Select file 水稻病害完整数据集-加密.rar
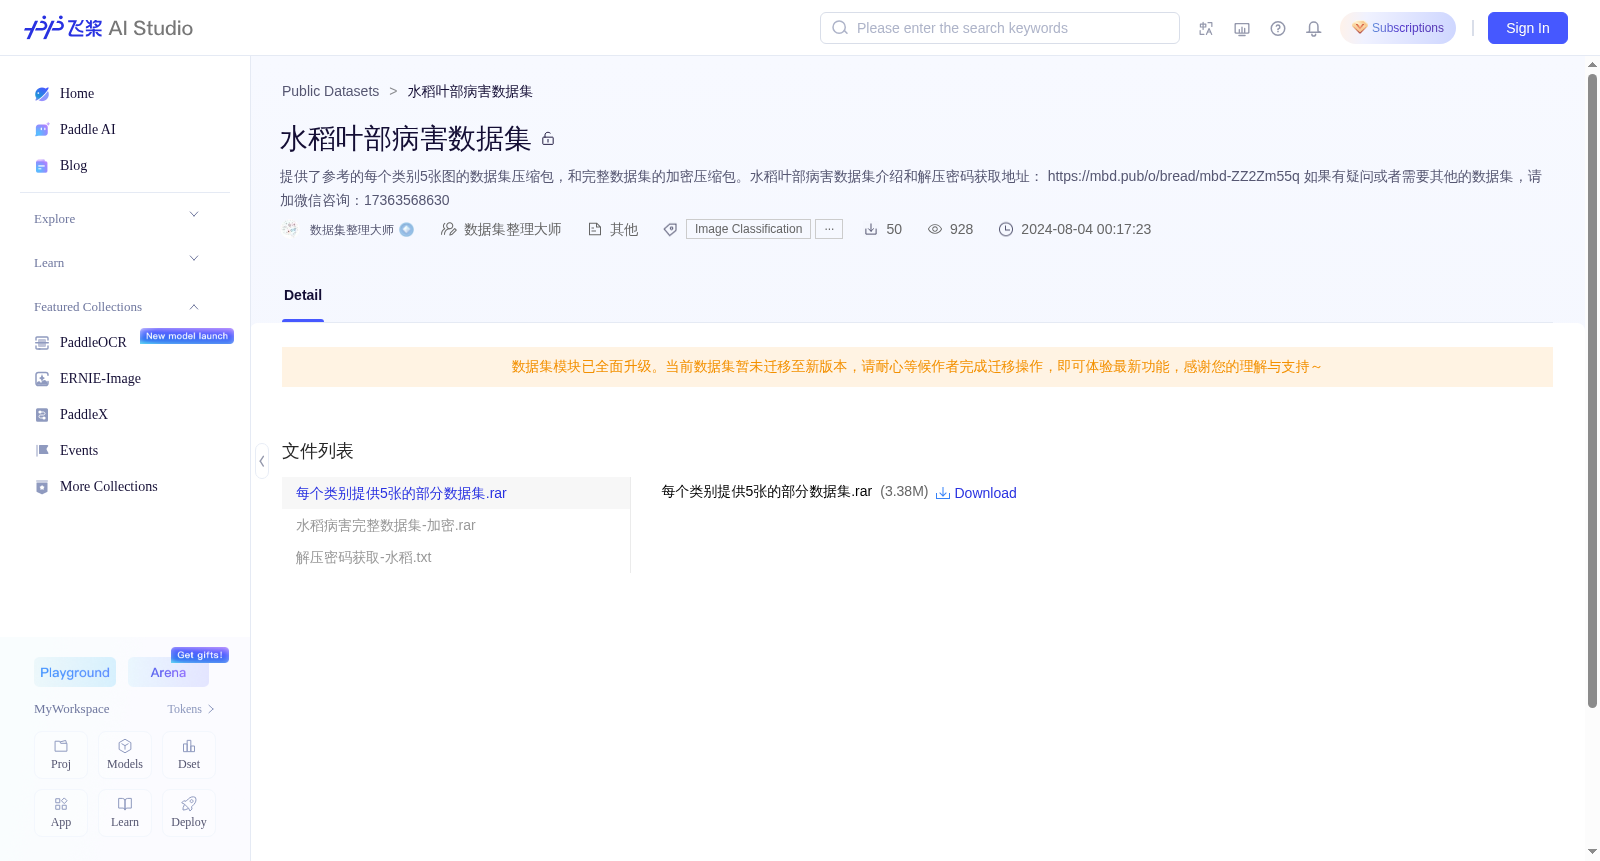 pyautogui.click(x=456, y=525)
